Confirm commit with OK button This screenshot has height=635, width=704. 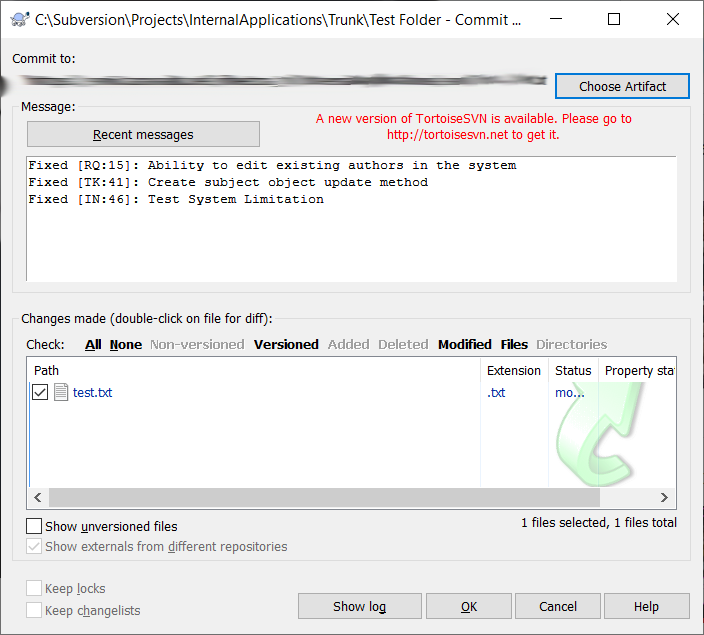(x=468, y=606)
